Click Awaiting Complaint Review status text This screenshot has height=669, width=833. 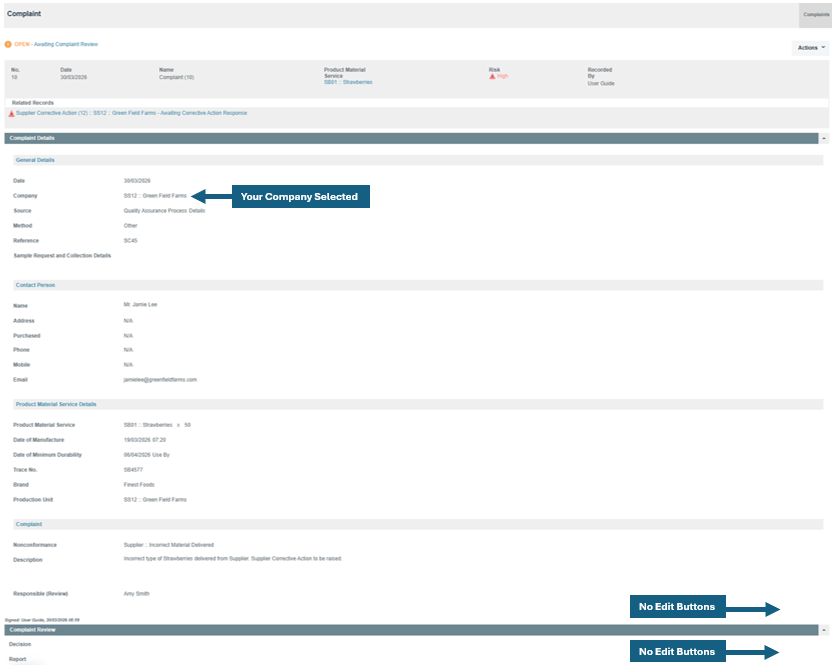[x=66, y=45]
